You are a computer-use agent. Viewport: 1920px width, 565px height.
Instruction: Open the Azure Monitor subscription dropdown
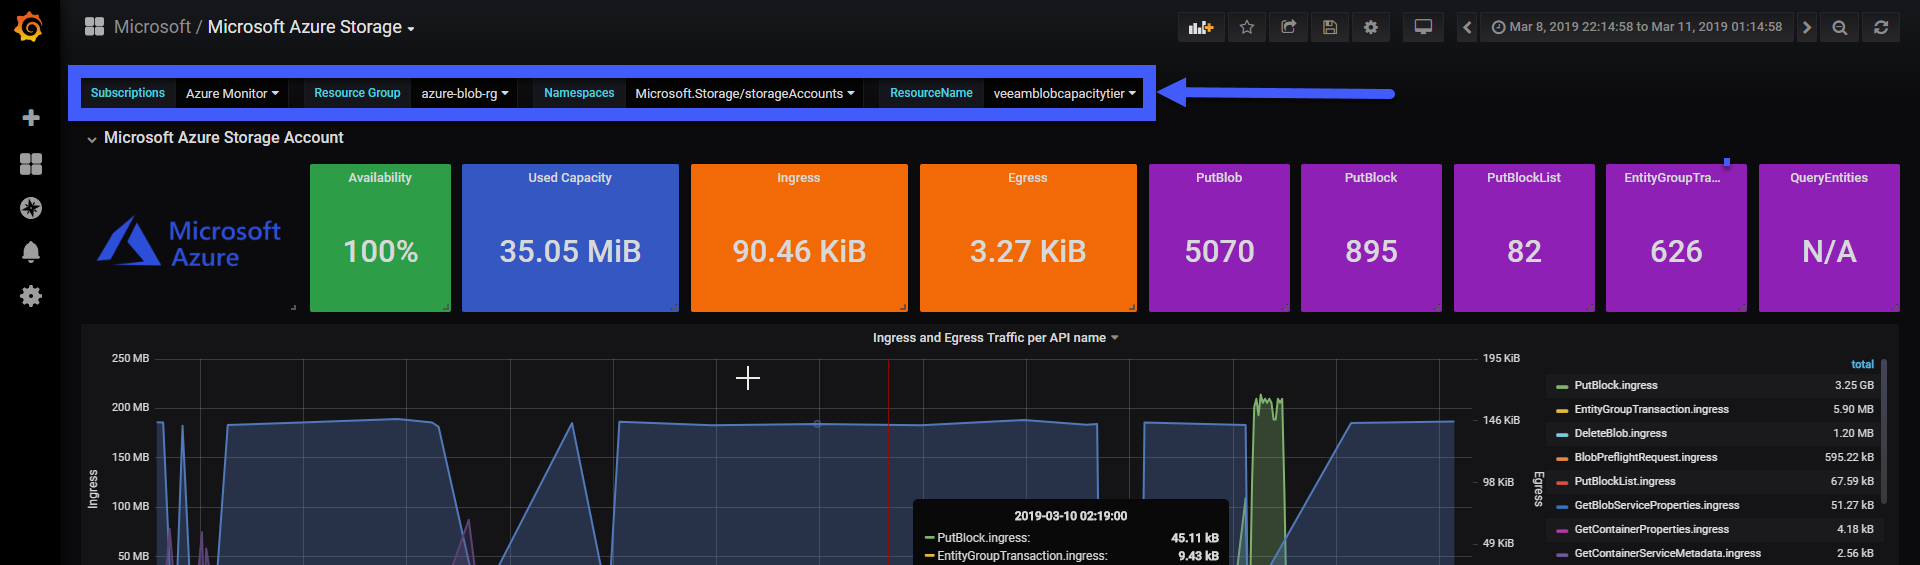click(232, 93)
